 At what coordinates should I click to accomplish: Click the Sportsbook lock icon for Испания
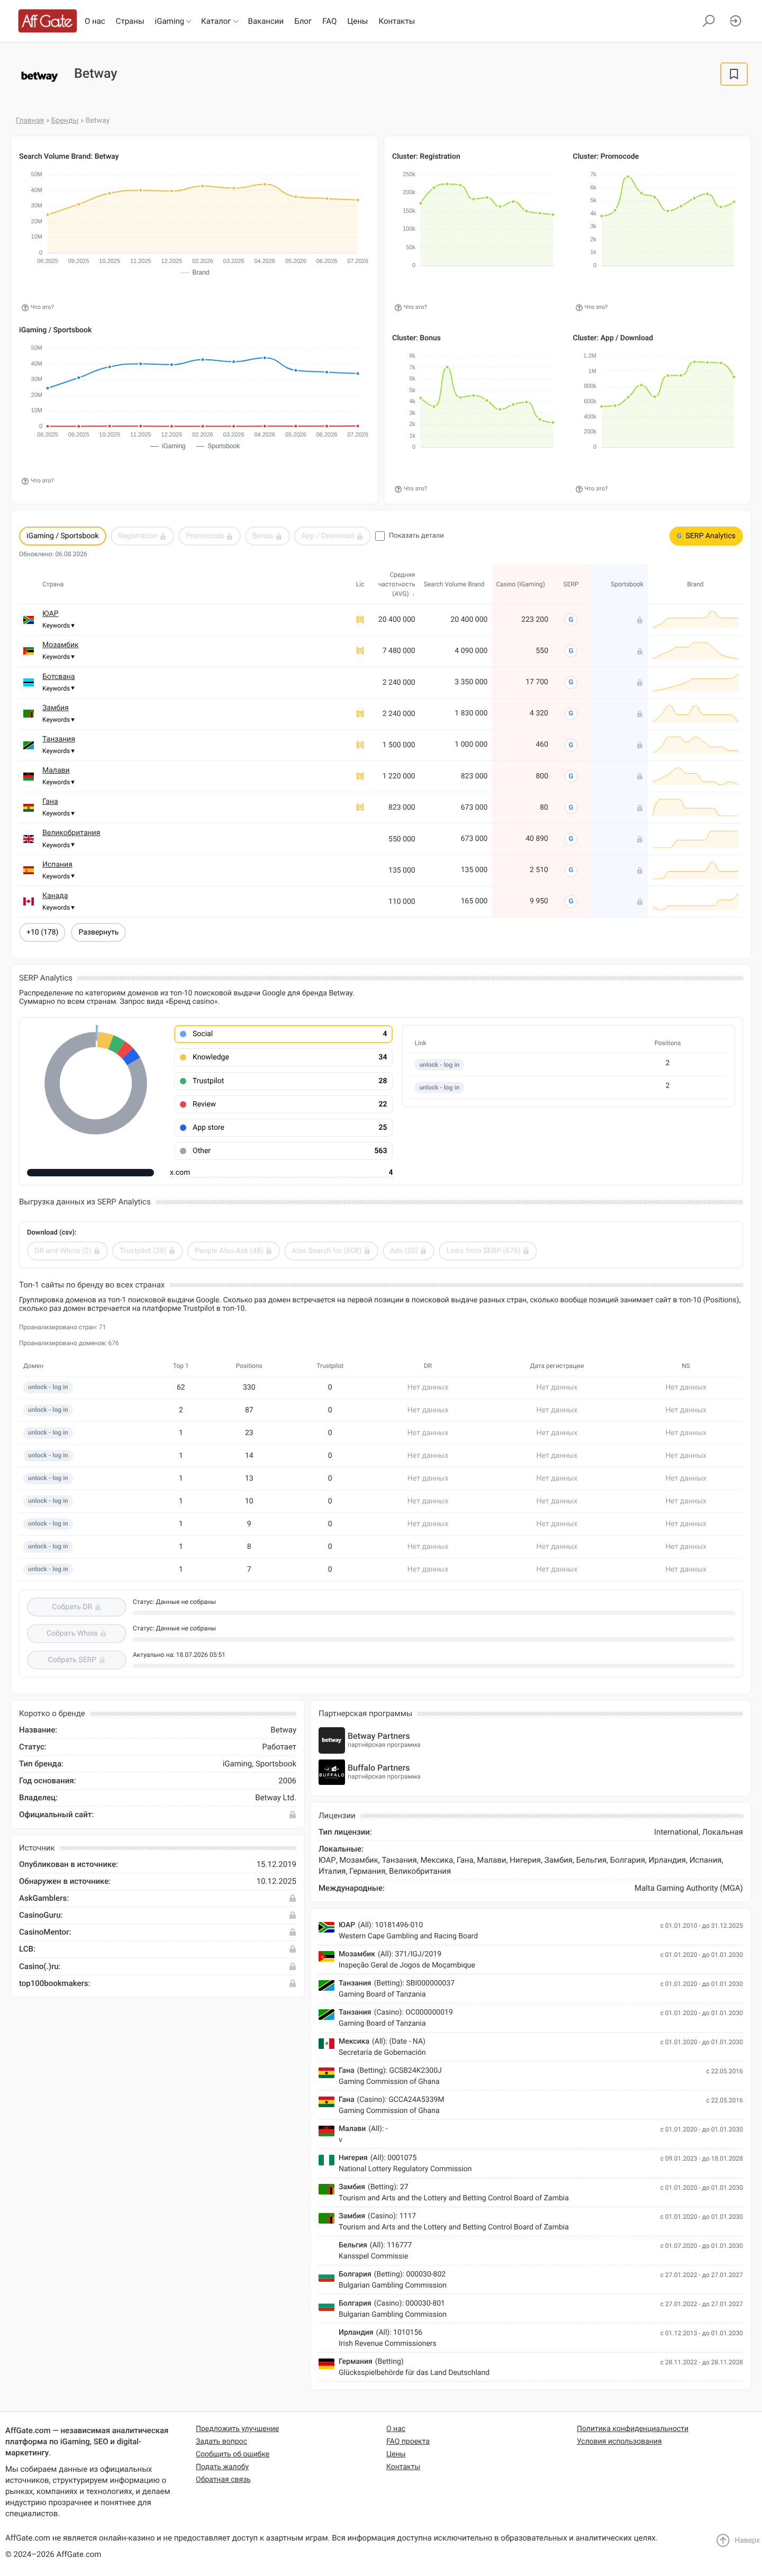pyautogui.click(x=639, y=870)
